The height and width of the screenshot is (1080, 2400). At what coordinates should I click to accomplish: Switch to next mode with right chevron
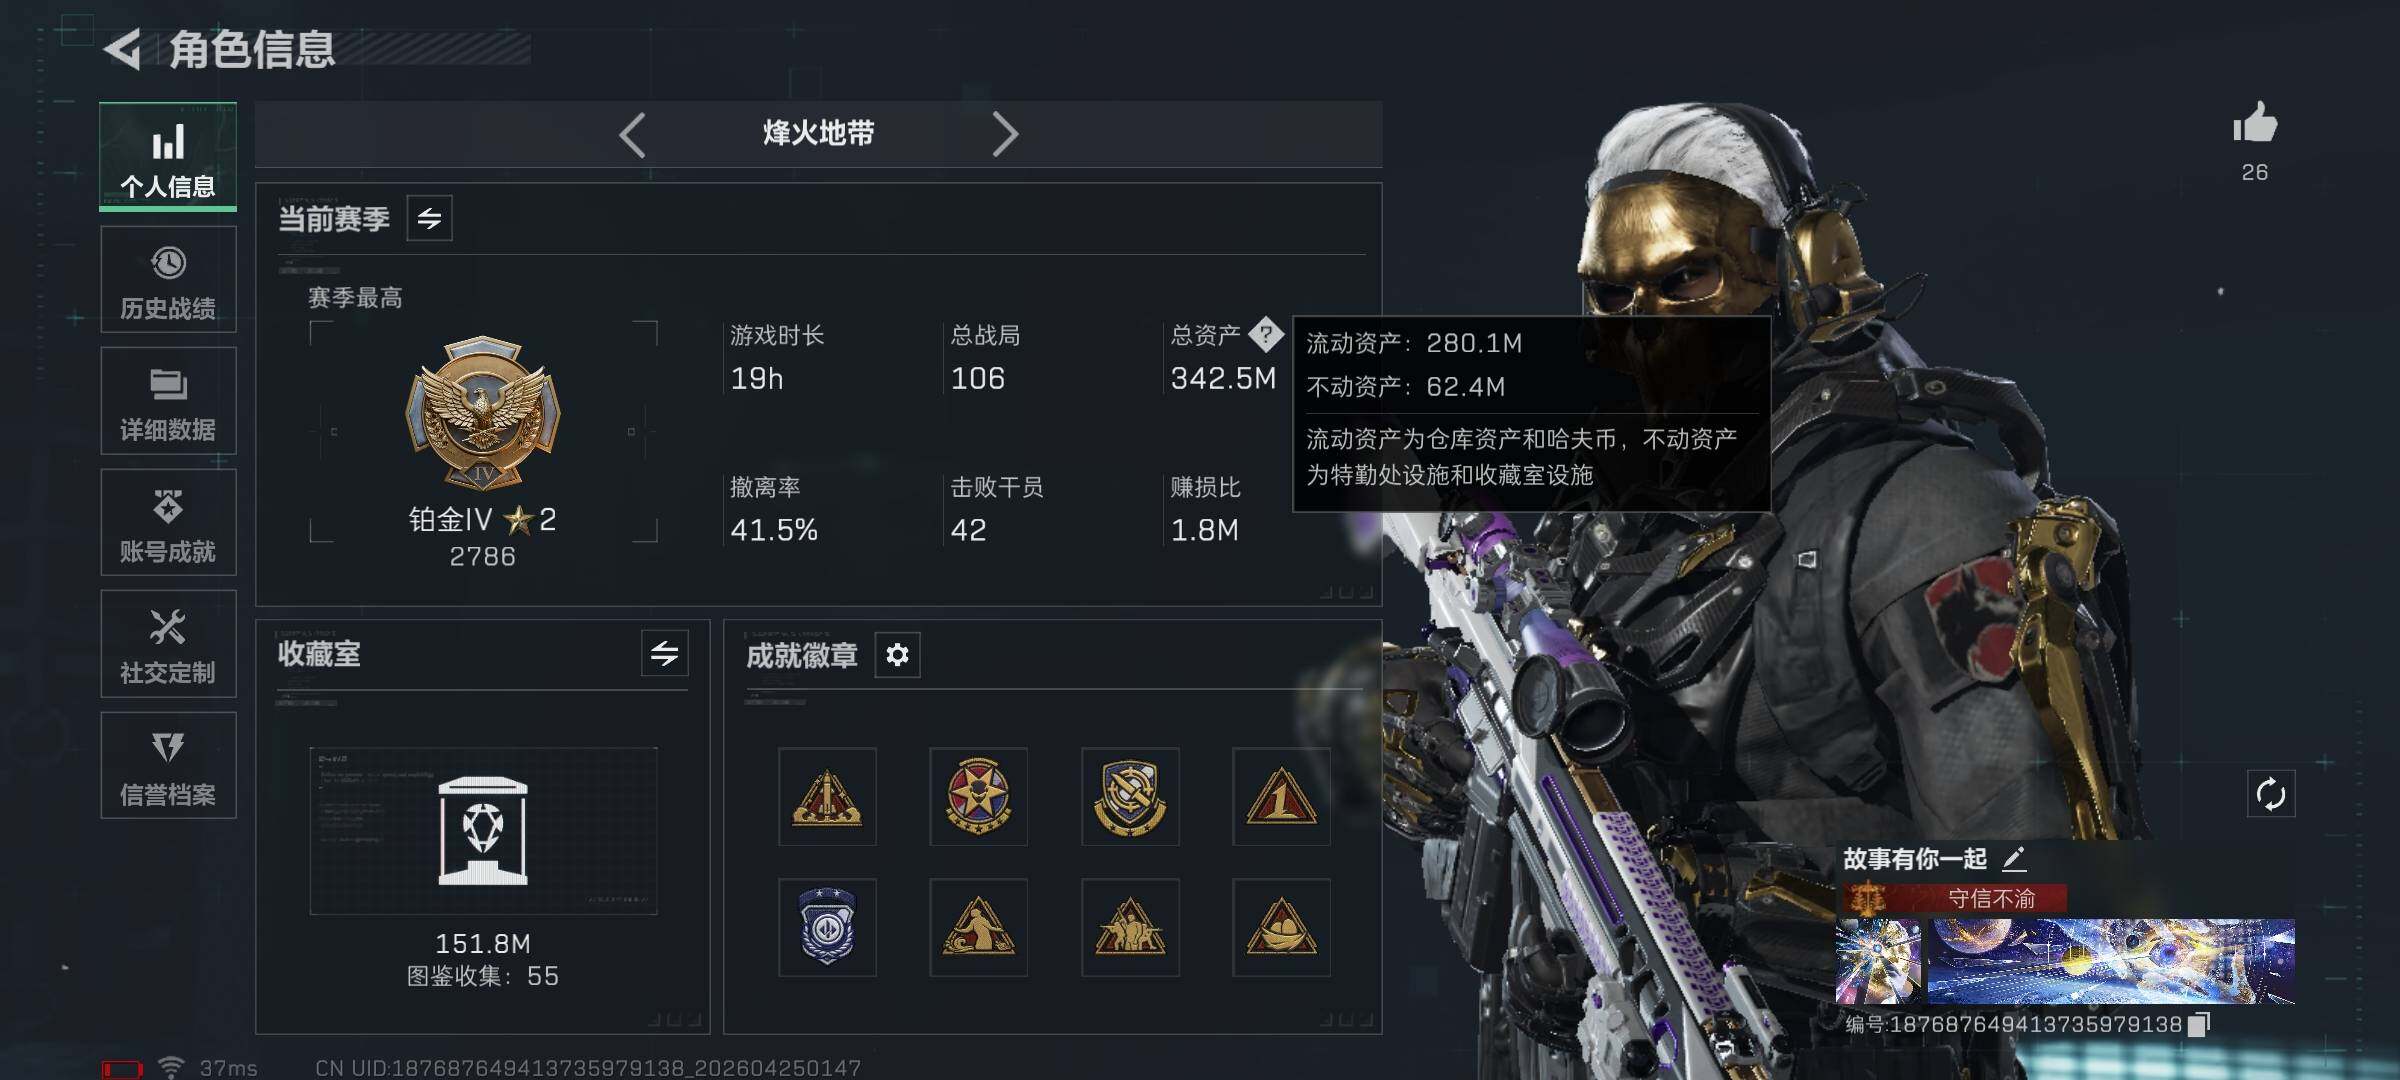coord(1005,134)
